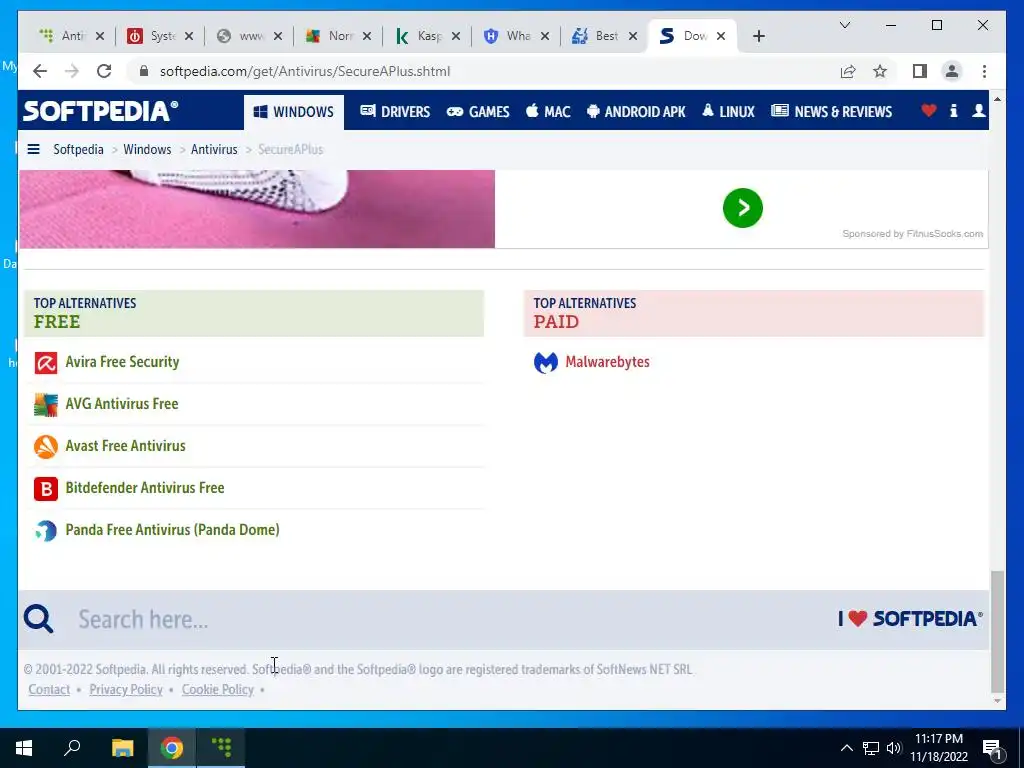This screenshot has height=768, width=1024.
Task: Open the Android APK category
Action: click(636, 112)
